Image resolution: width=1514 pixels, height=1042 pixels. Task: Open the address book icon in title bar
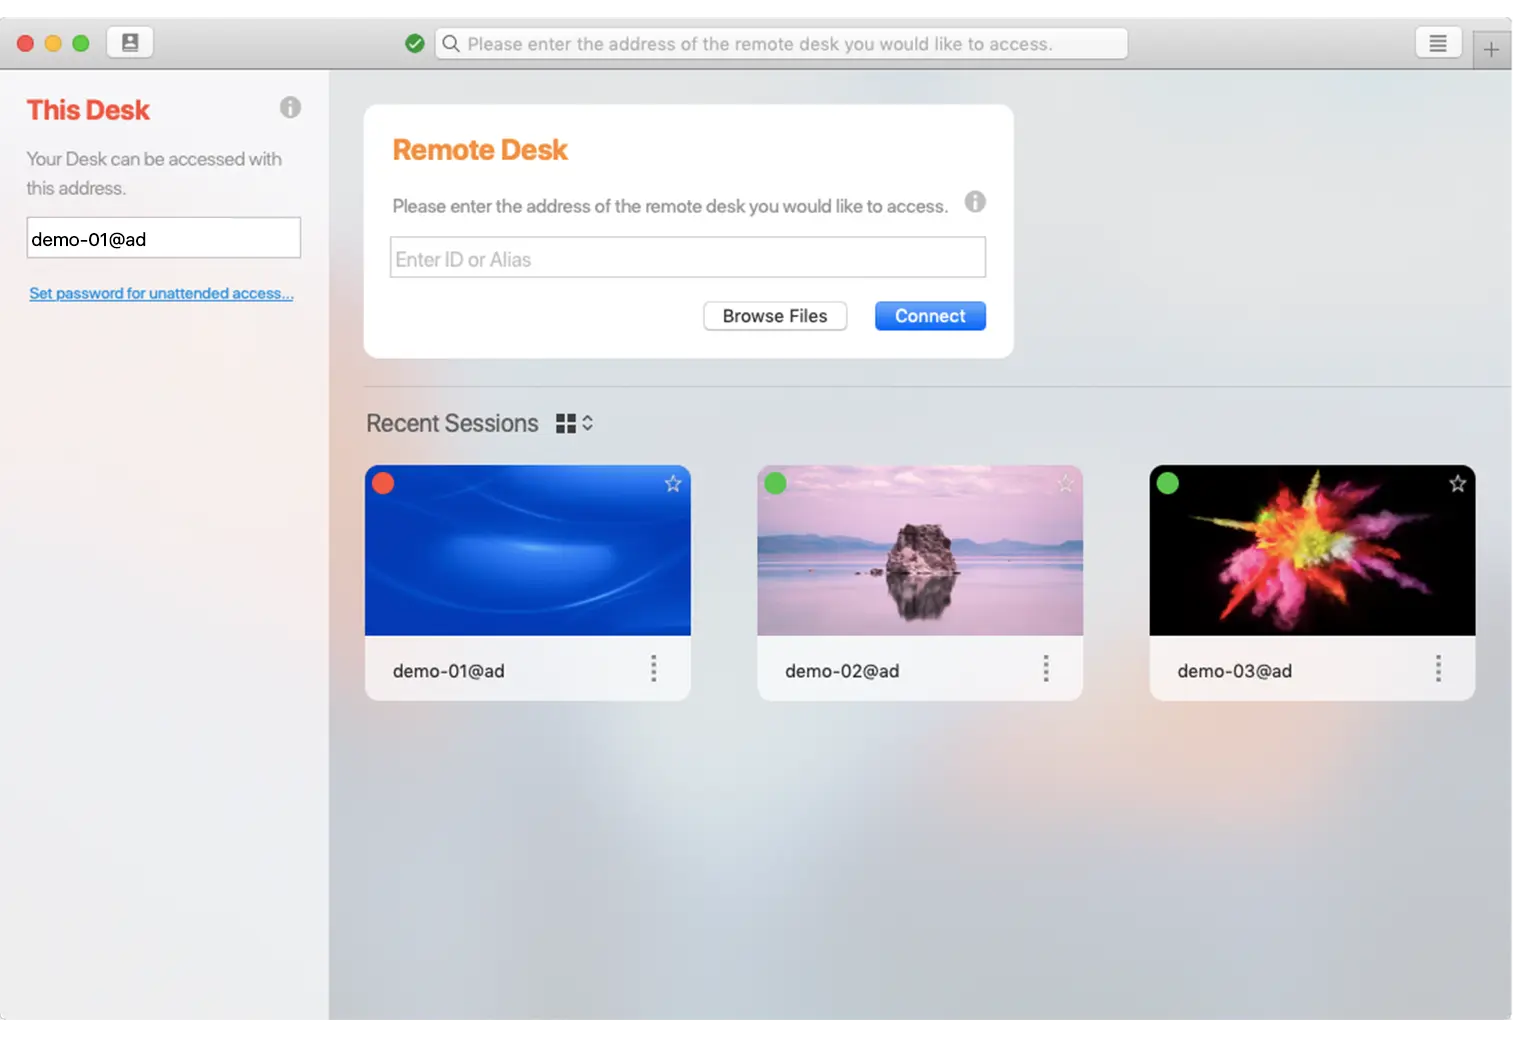click(x=130, y=43)
